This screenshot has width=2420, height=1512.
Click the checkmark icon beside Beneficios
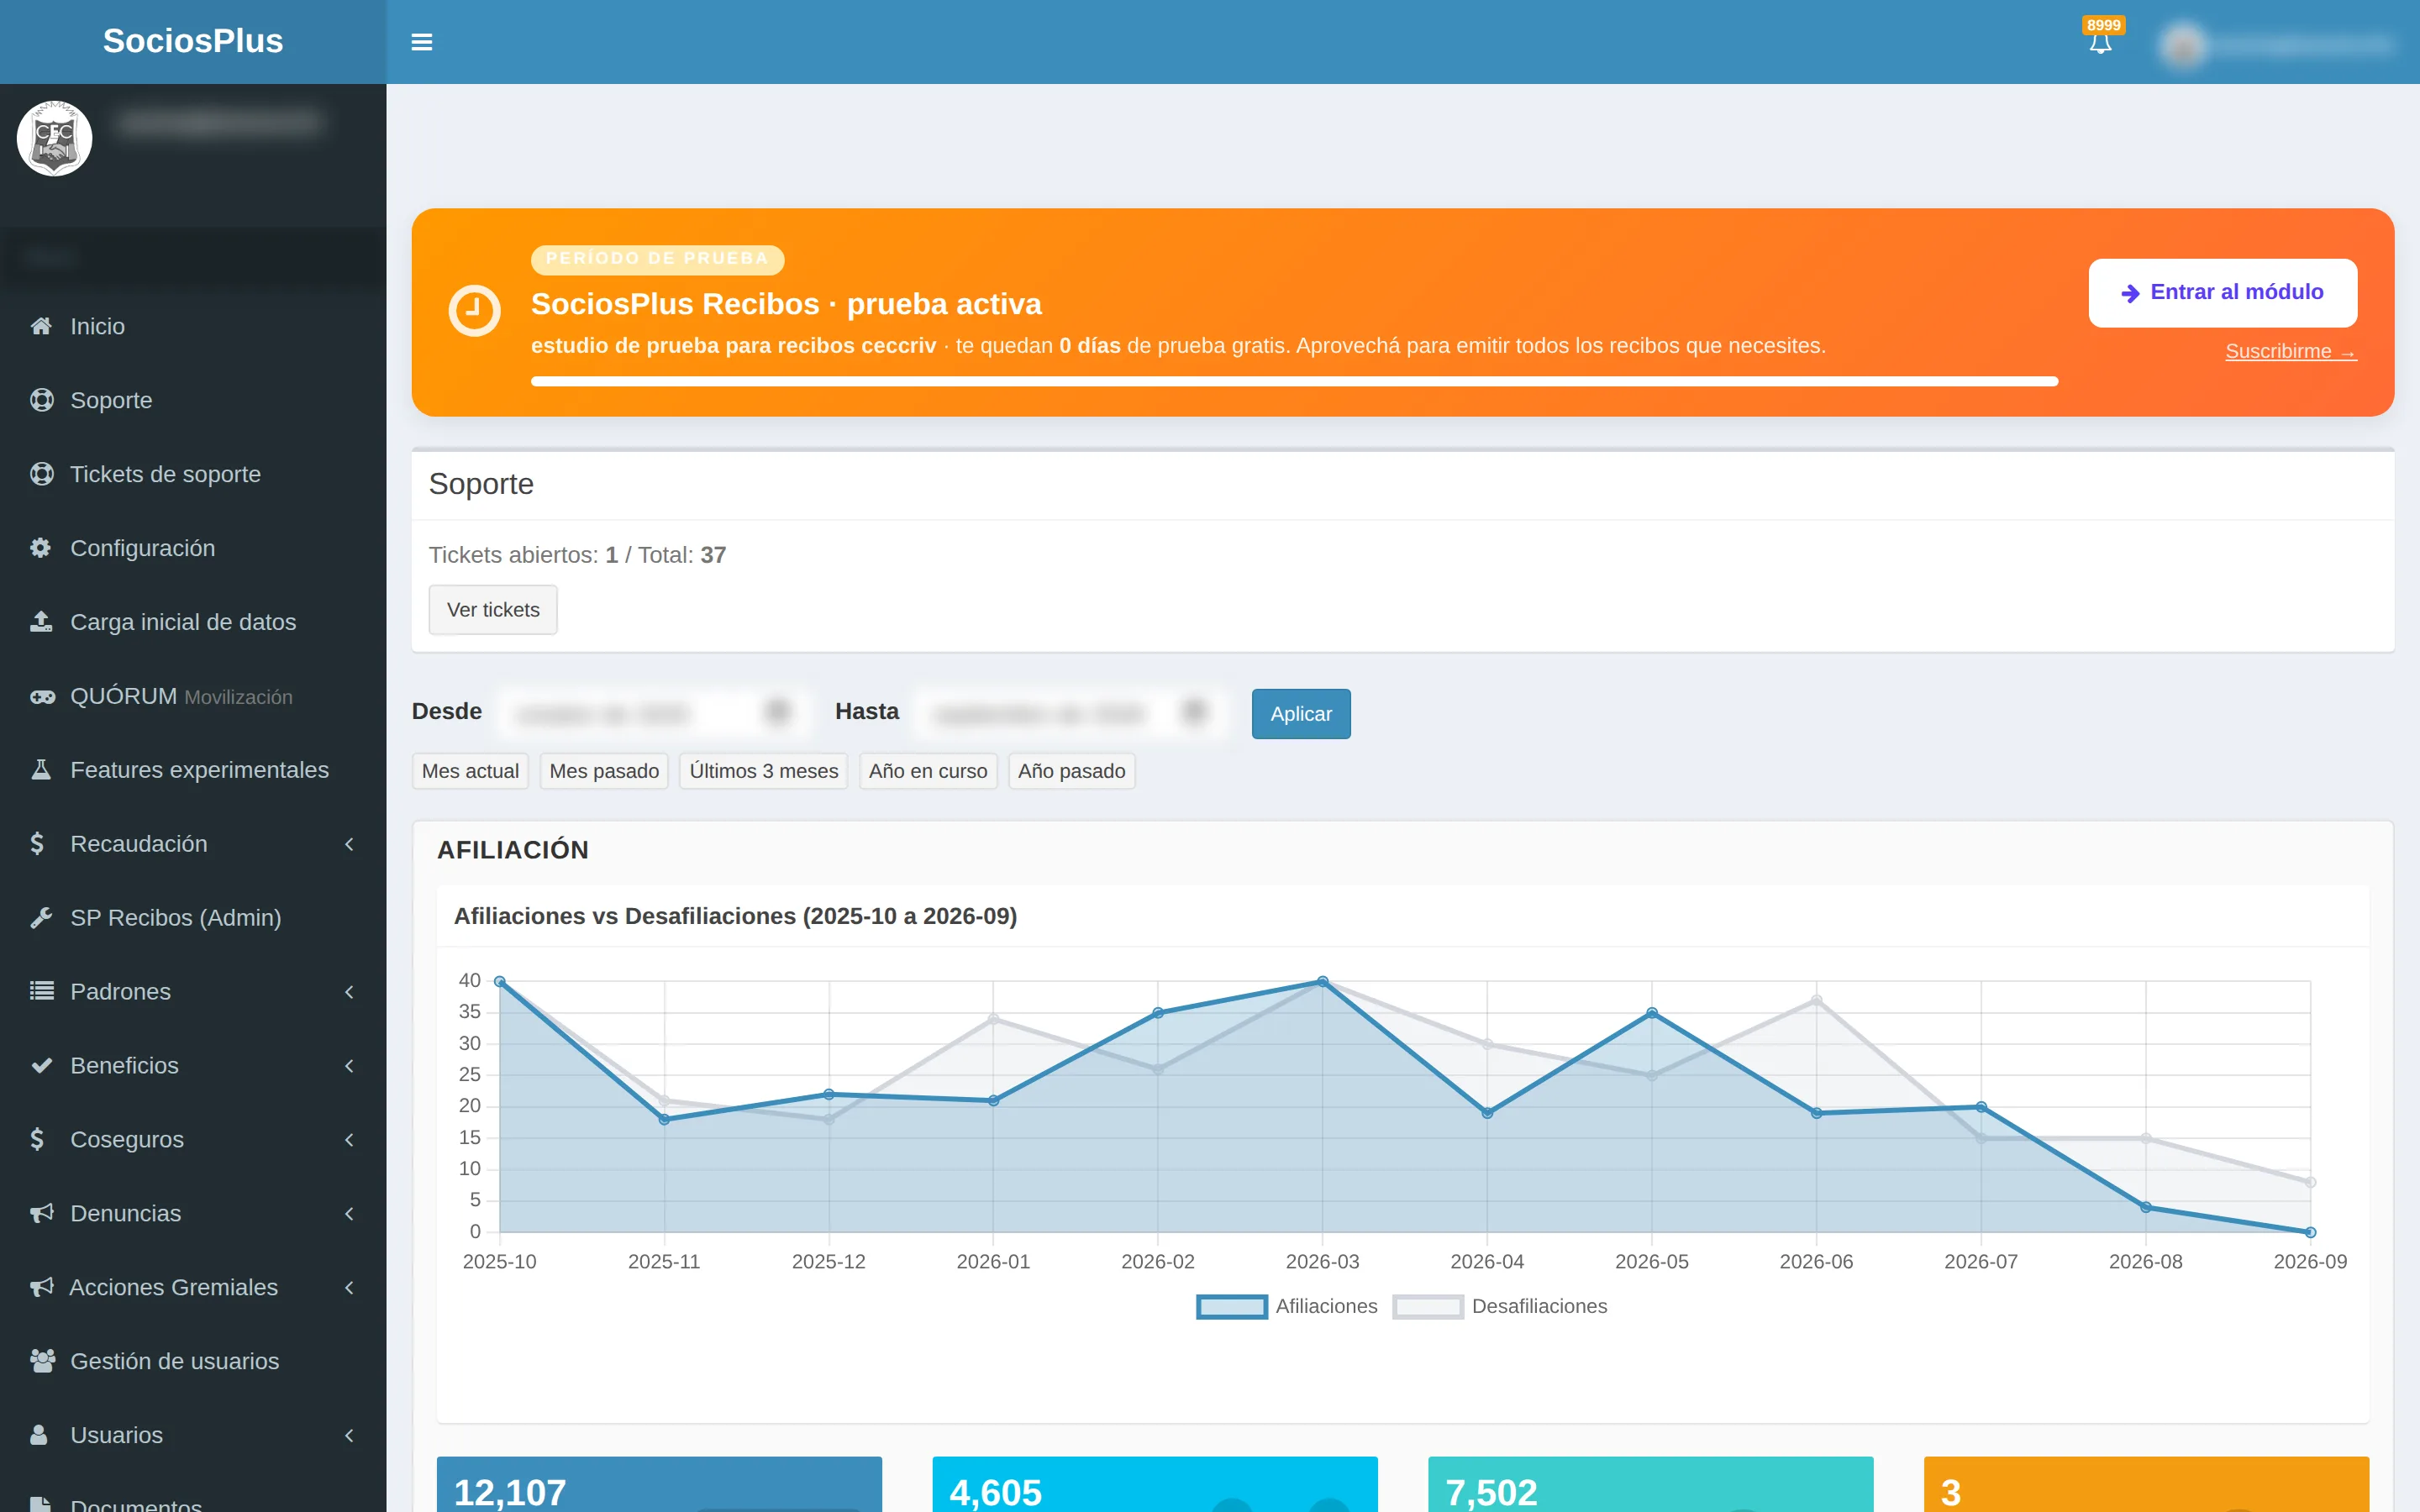tap(41, 1065)
